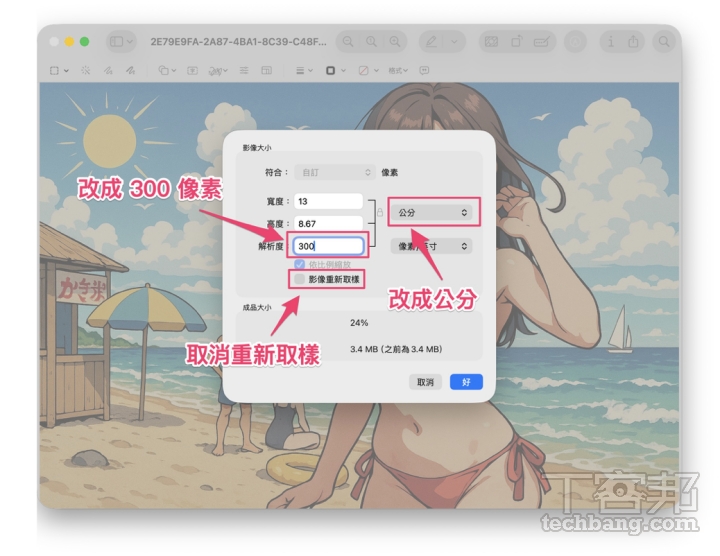The height and width of the screenshot is (556, 720).
Task: Click the 高度 field showing 8.67
Action: pyautogui.click(x=328, y=224)
